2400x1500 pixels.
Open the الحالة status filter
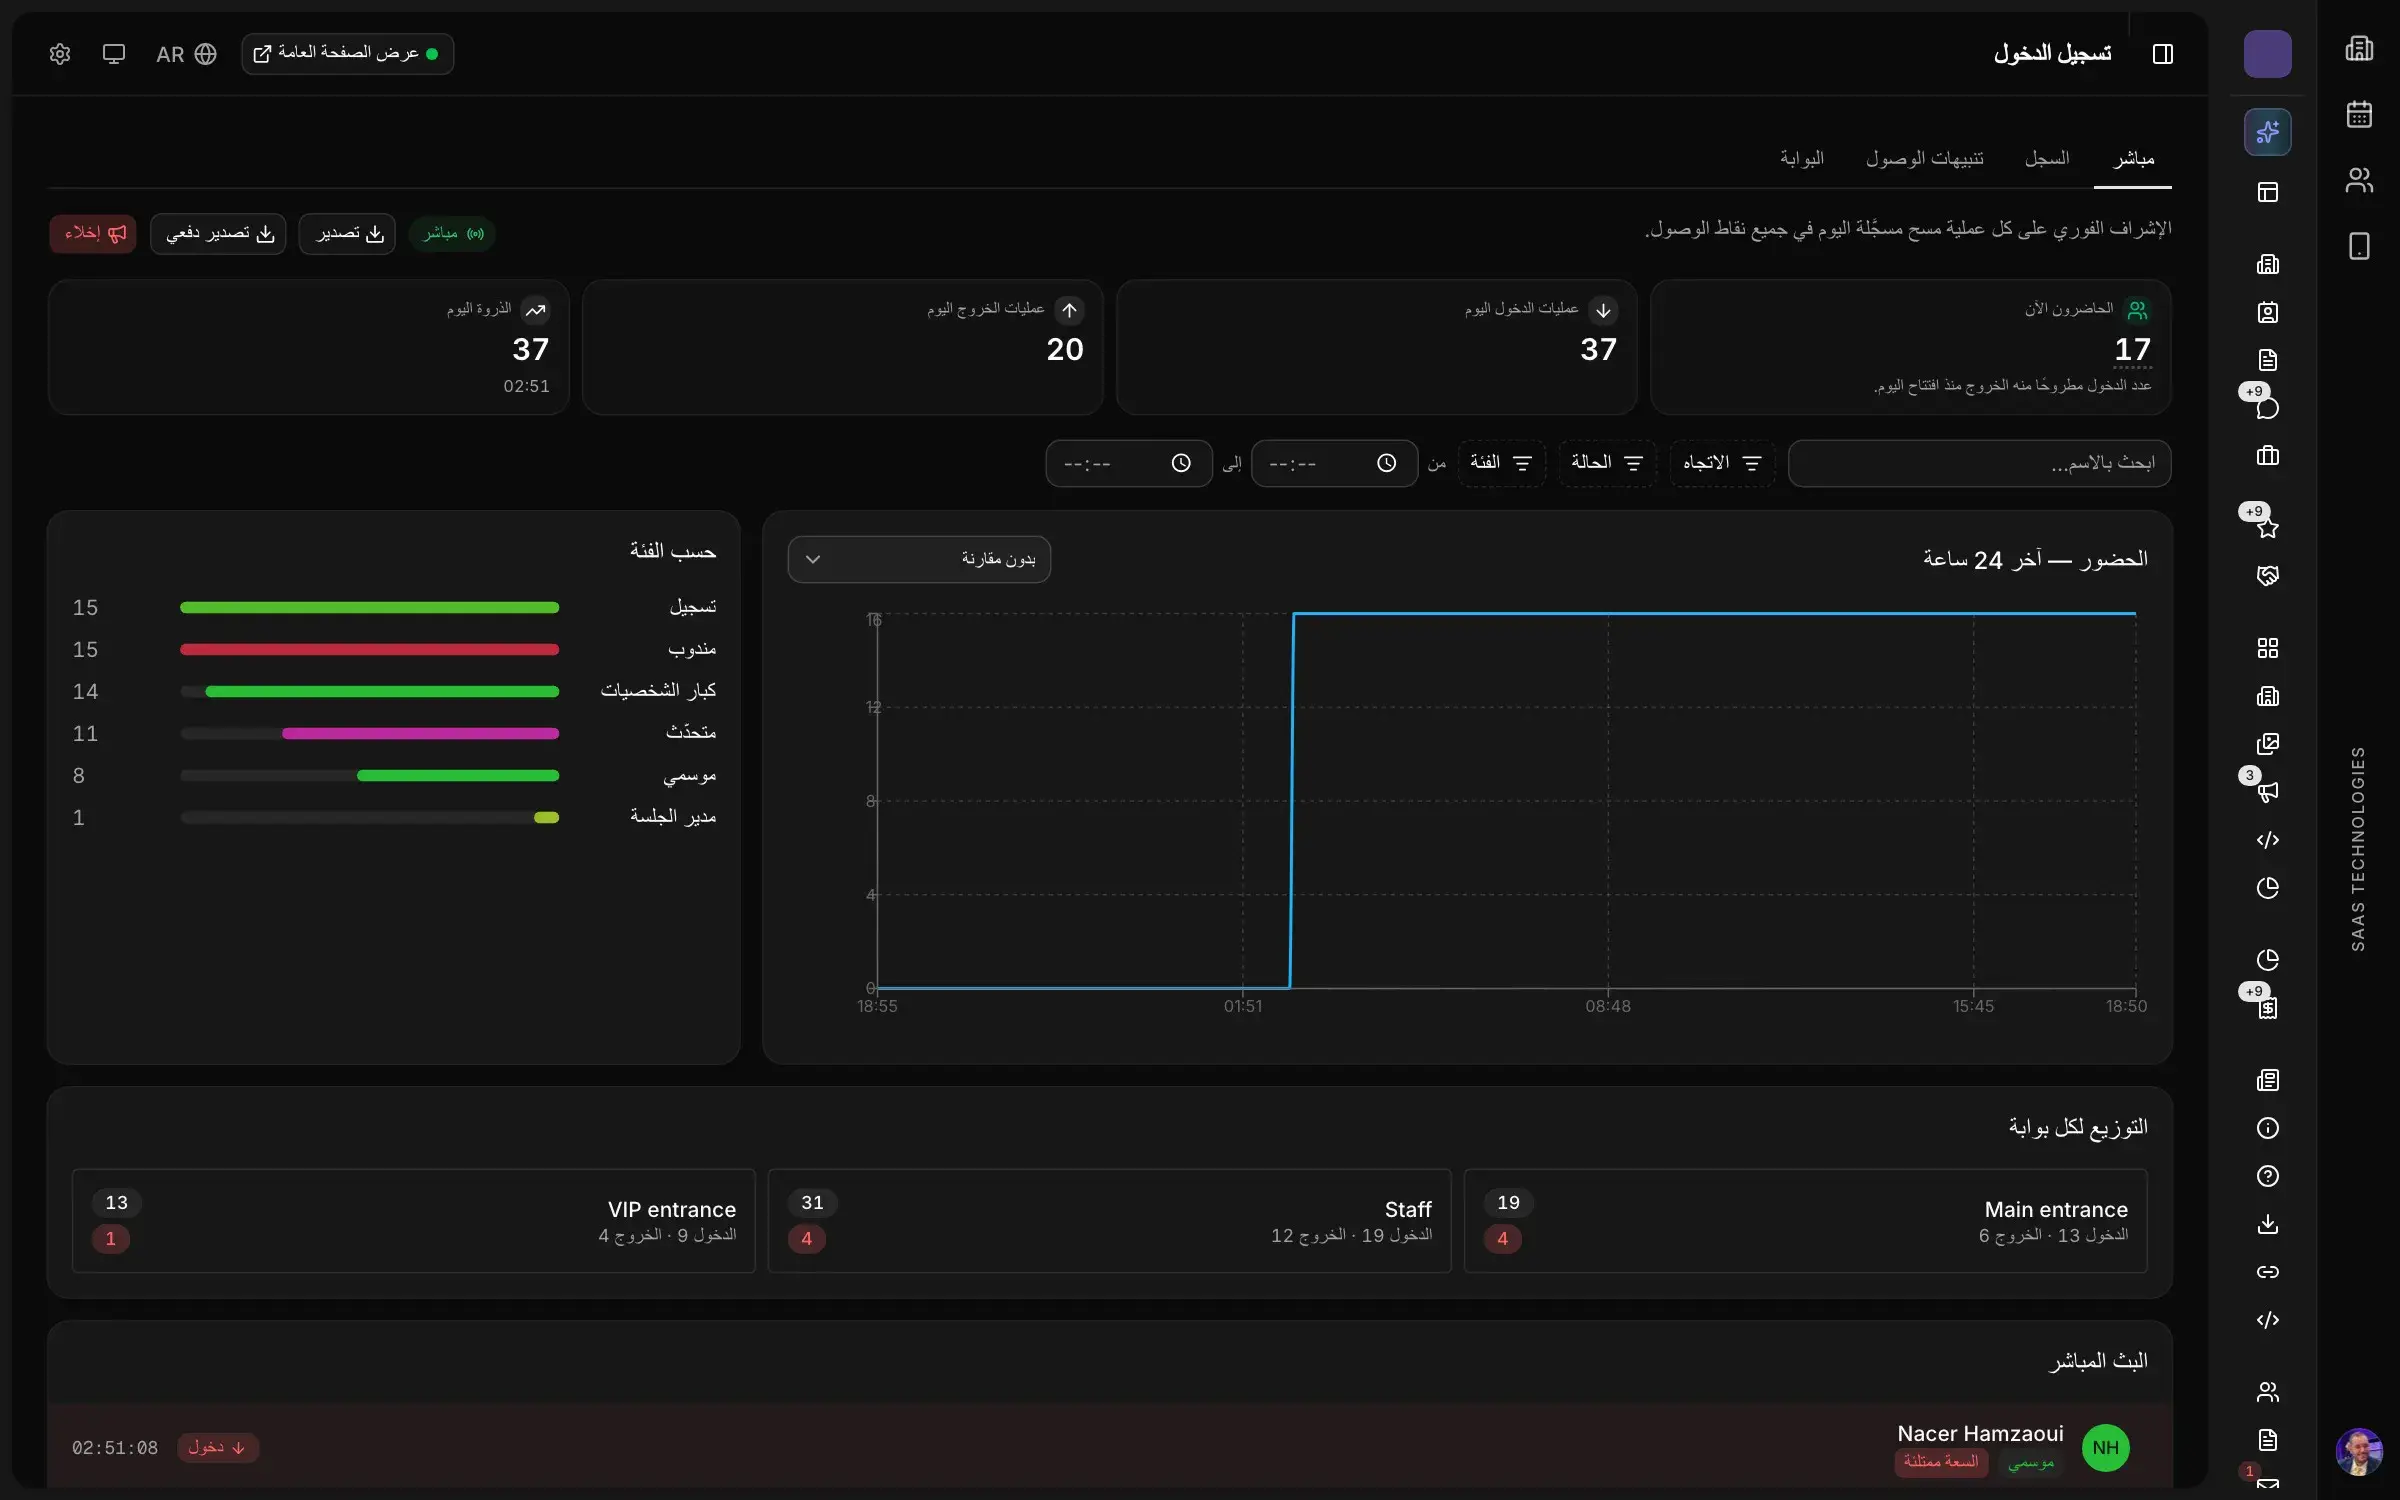[x=1607, y=463]
